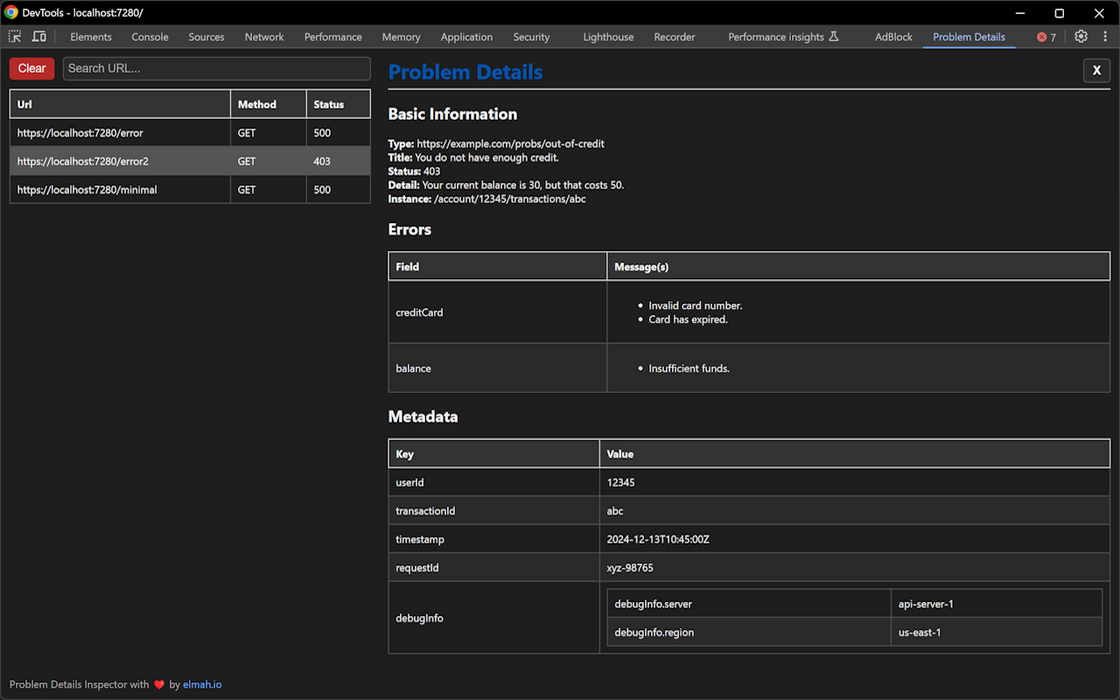The width and height of the screenshot is (1120, 700).
Task: Open the DevTools three-dot customize menu
Action: [x=1105, y=36]
